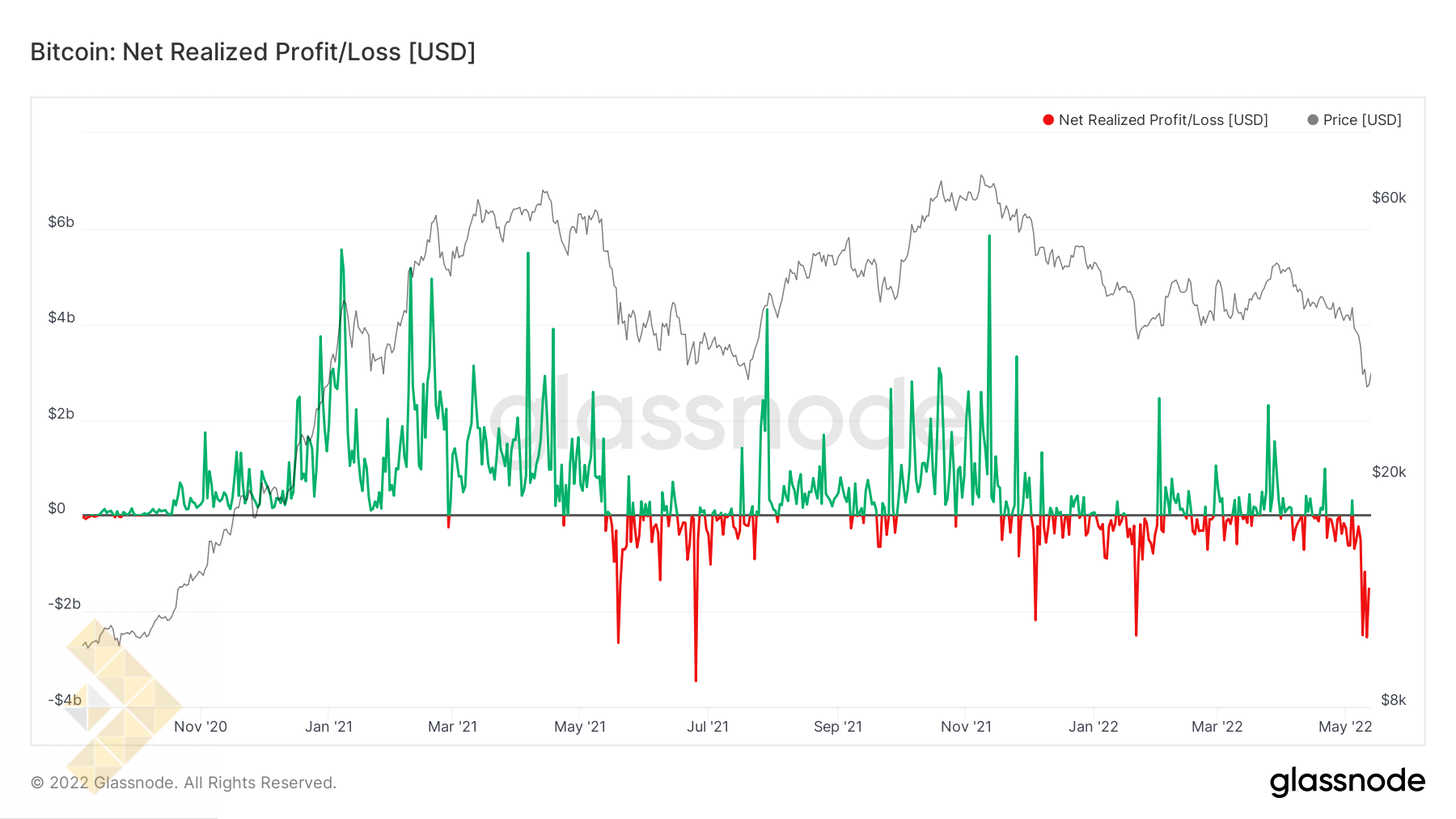This screenshot has width=1456, height=819.
Task: Click the $60k right price axis label
Action: pyautogui.click(x=1389, y=198)
